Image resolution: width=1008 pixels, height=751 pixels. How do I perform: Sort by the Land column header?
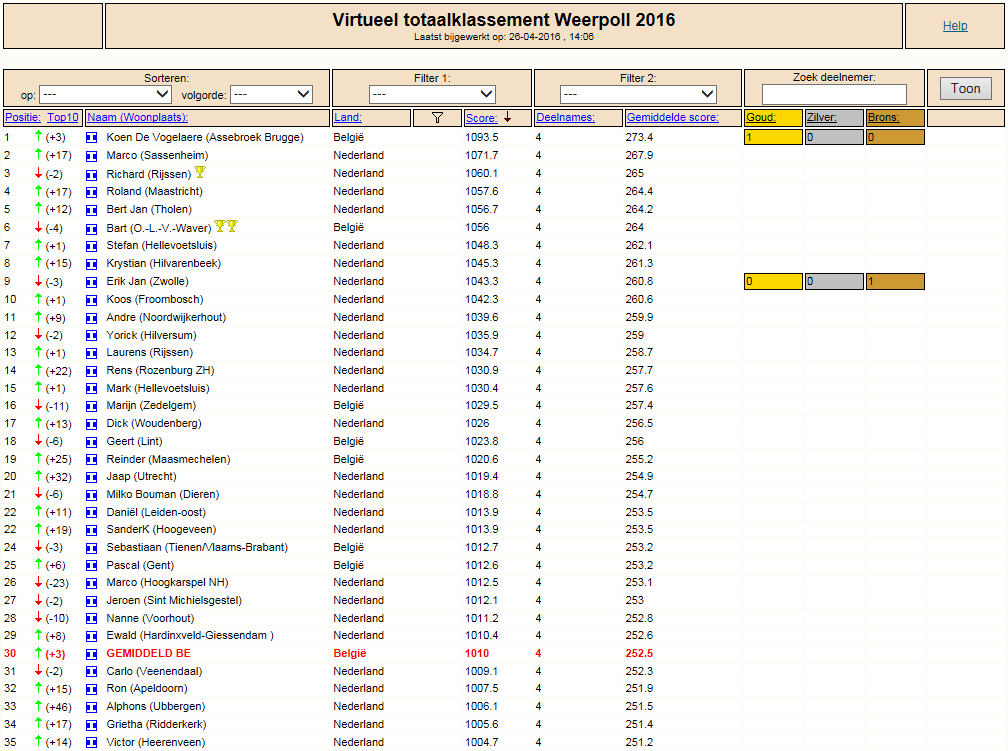(347, 118)
